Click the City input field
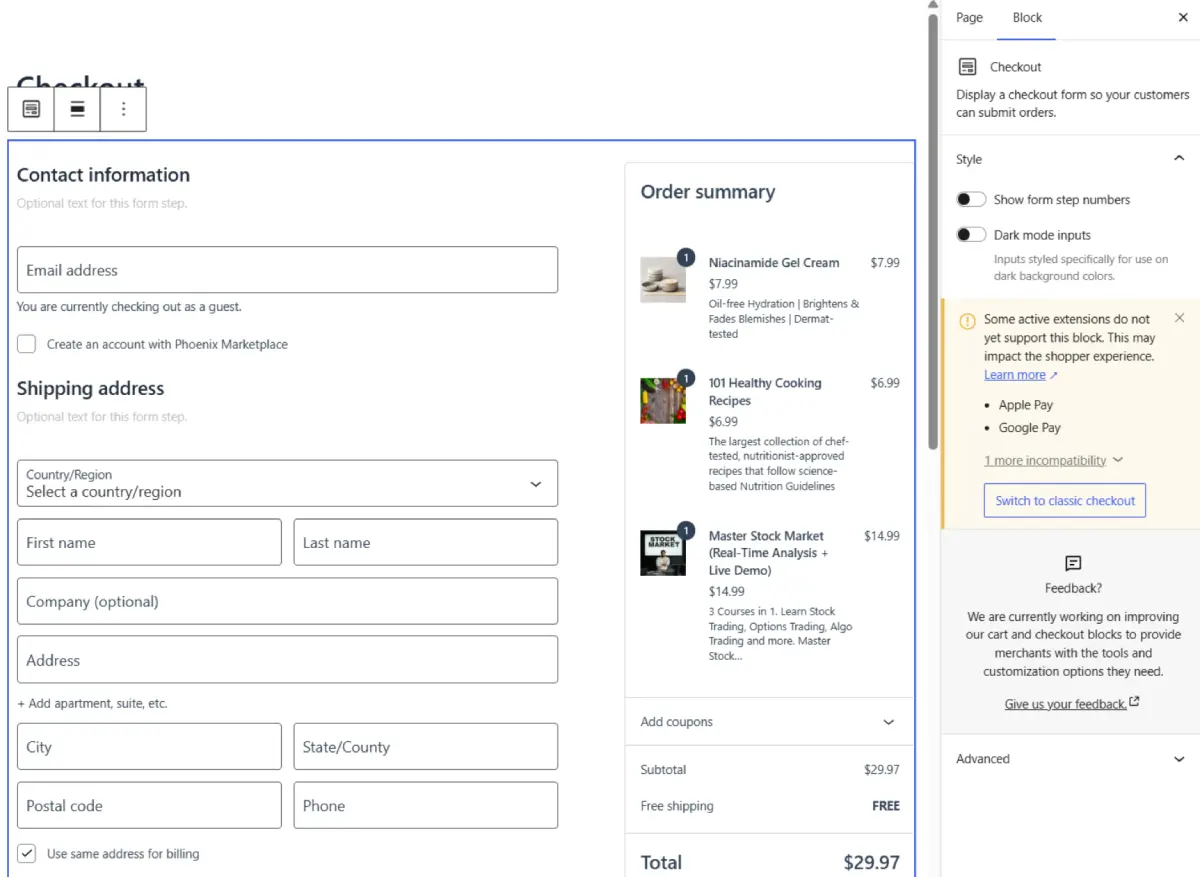Screen dimensions: 1200x877 [x=149, y=747]
